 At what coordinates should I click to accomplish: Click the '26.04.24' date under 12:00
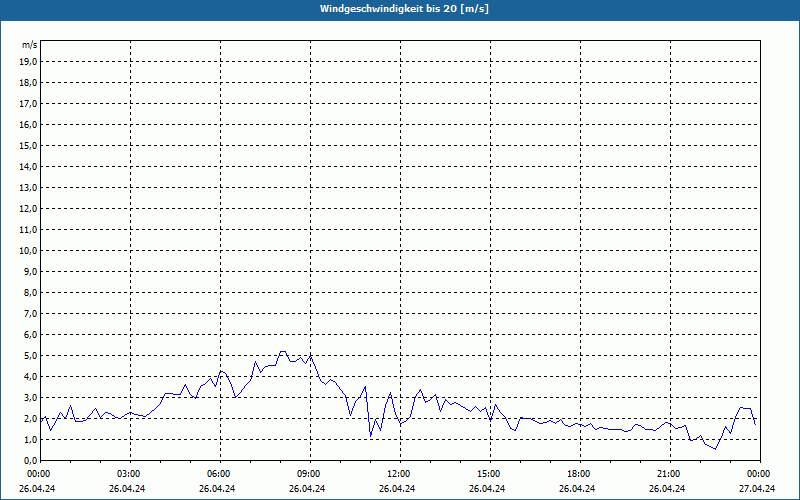[397, 488]
